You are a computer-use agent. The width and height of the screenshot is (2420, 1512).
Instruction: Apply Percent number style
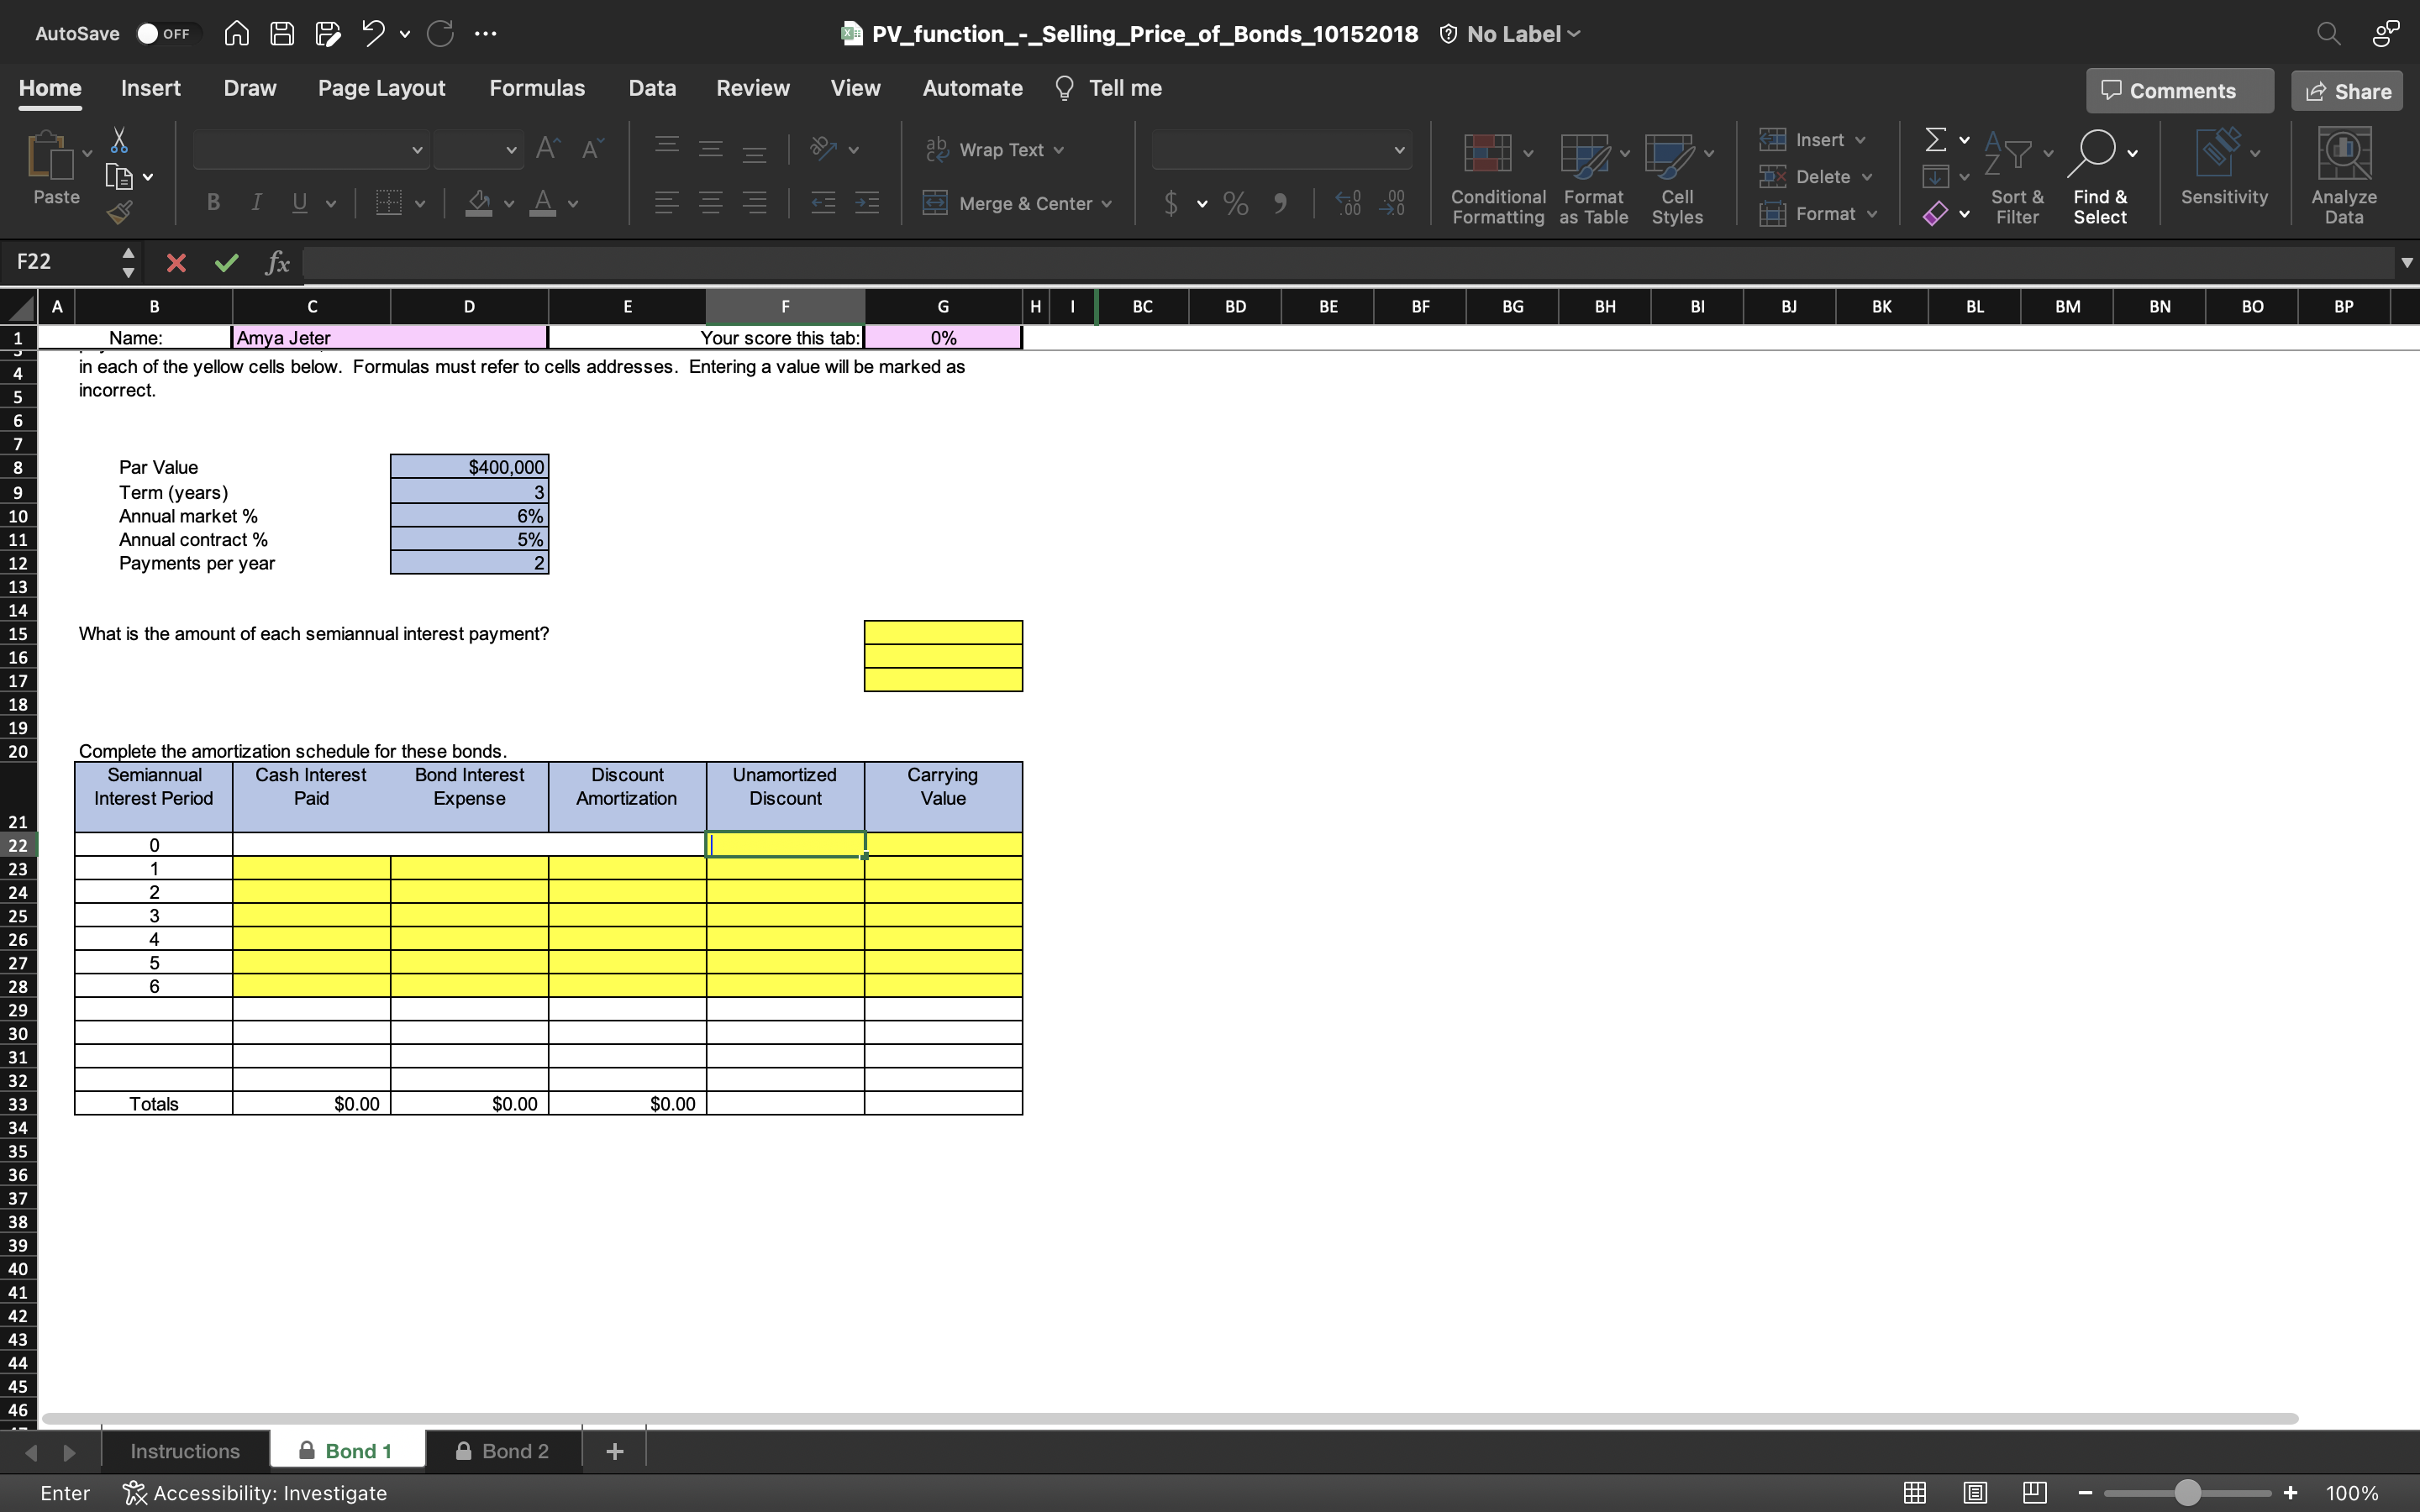[x=1235, y=203]
